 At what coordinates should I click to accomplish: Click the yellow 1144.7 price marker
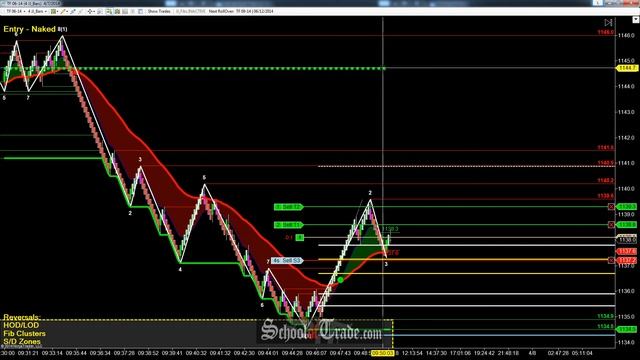(627, 68)
